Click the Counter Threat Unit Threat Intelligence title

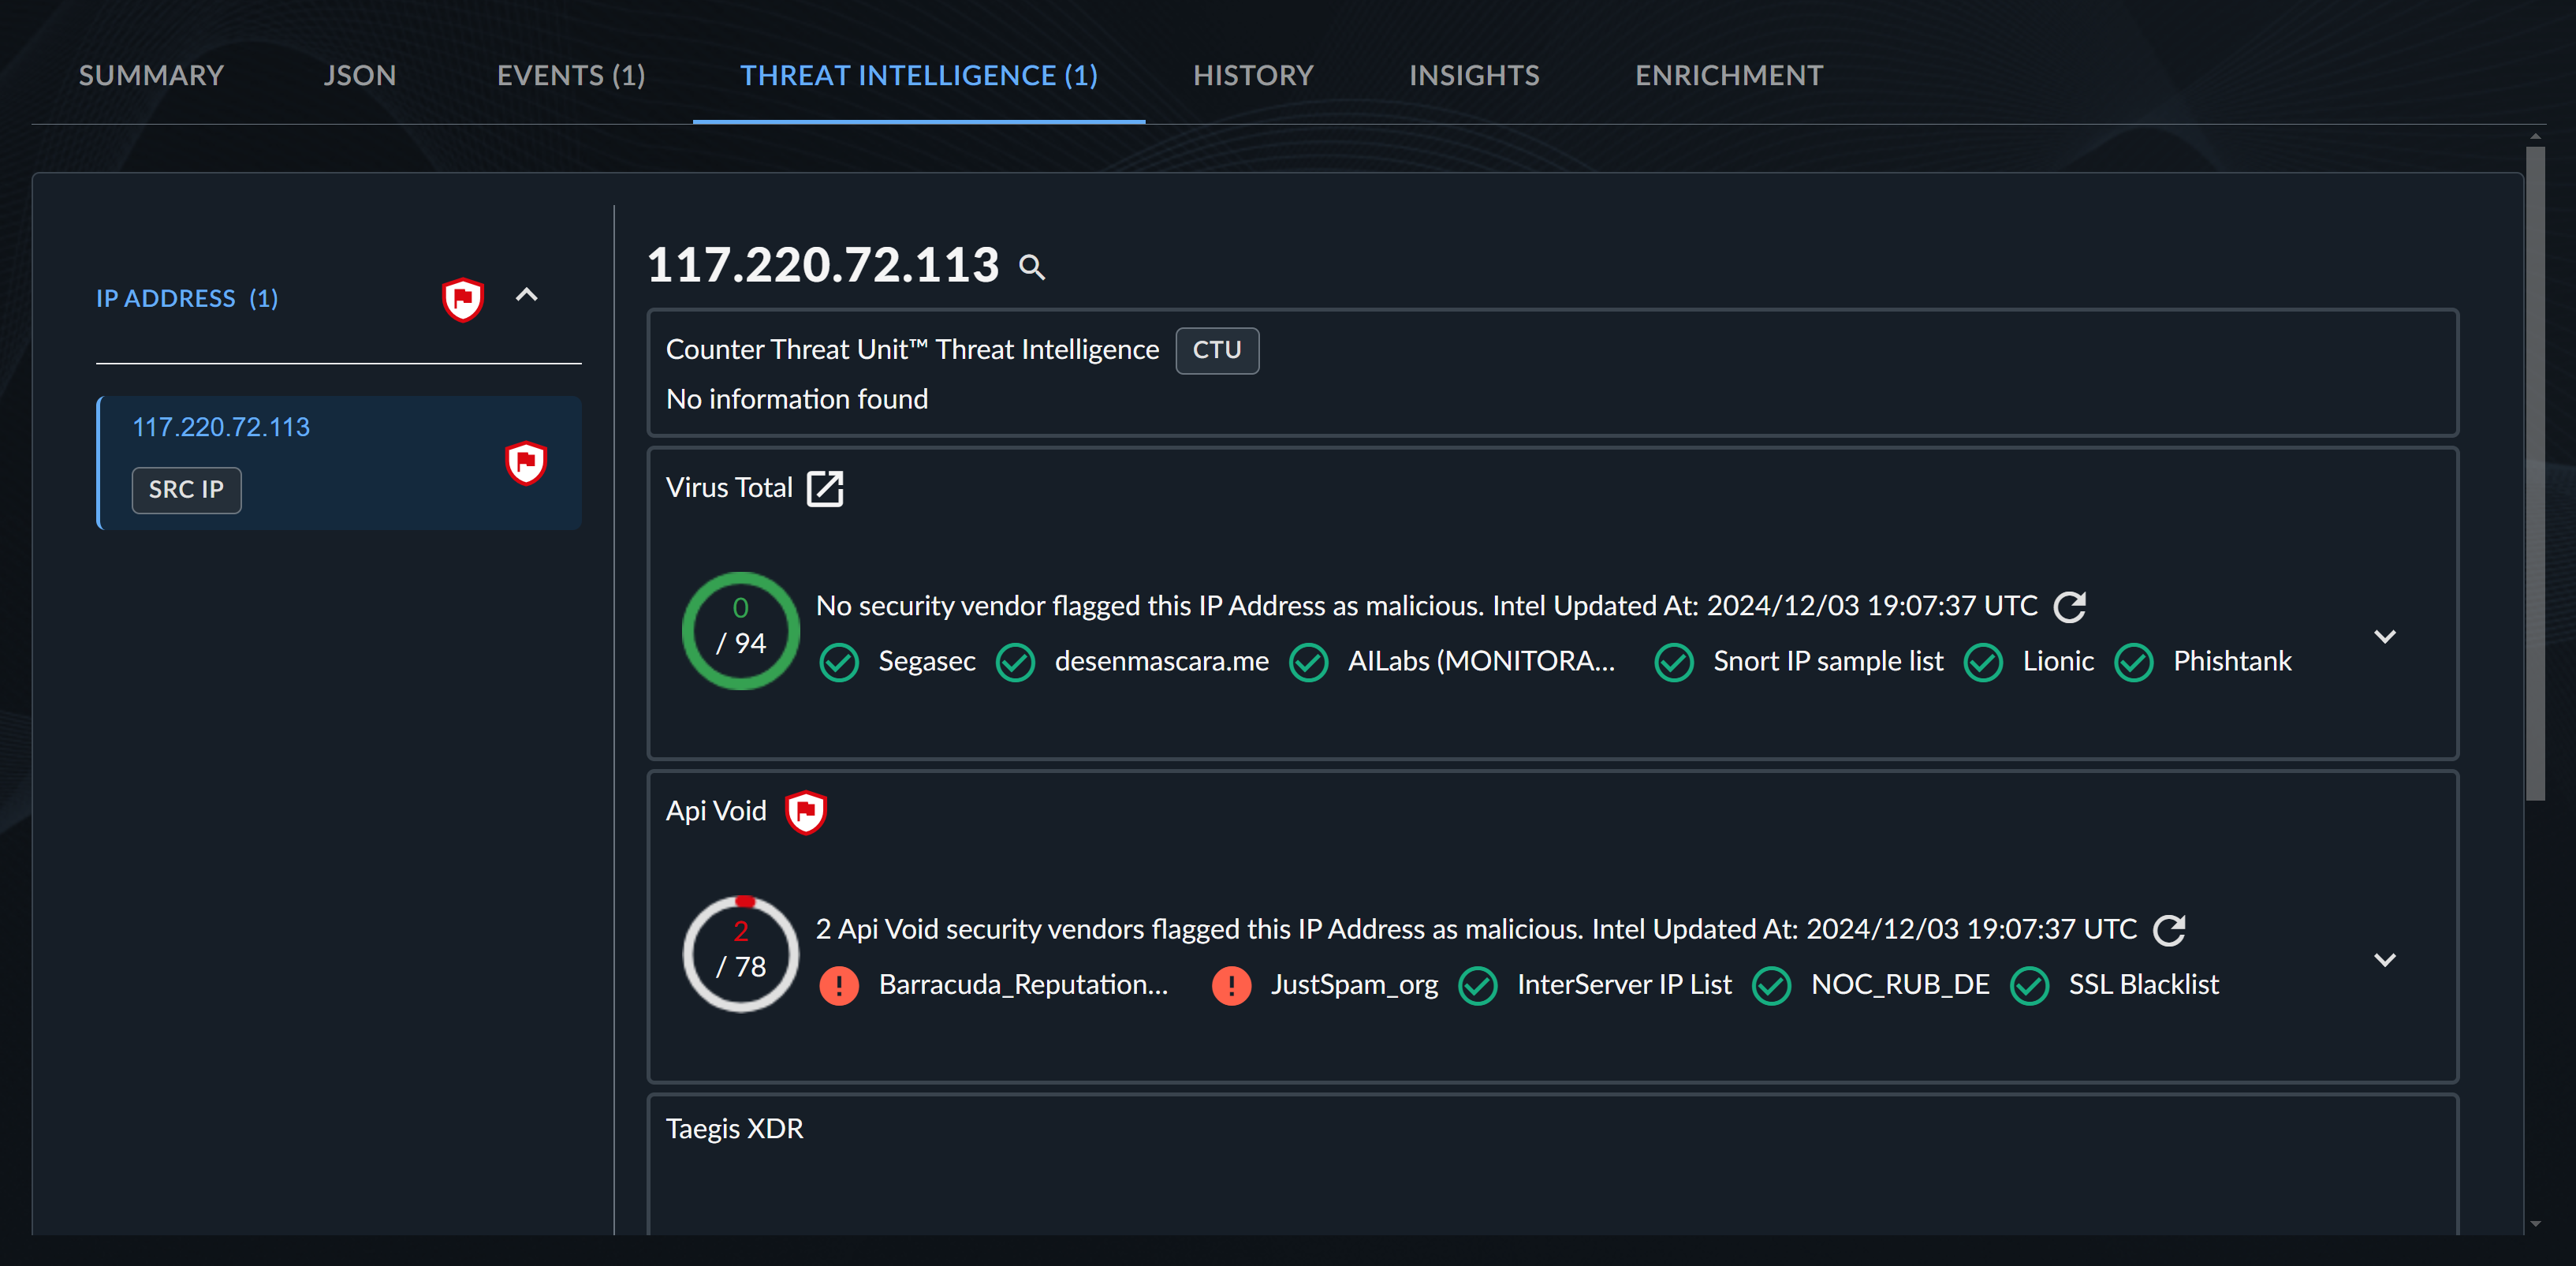pos(912,349)
